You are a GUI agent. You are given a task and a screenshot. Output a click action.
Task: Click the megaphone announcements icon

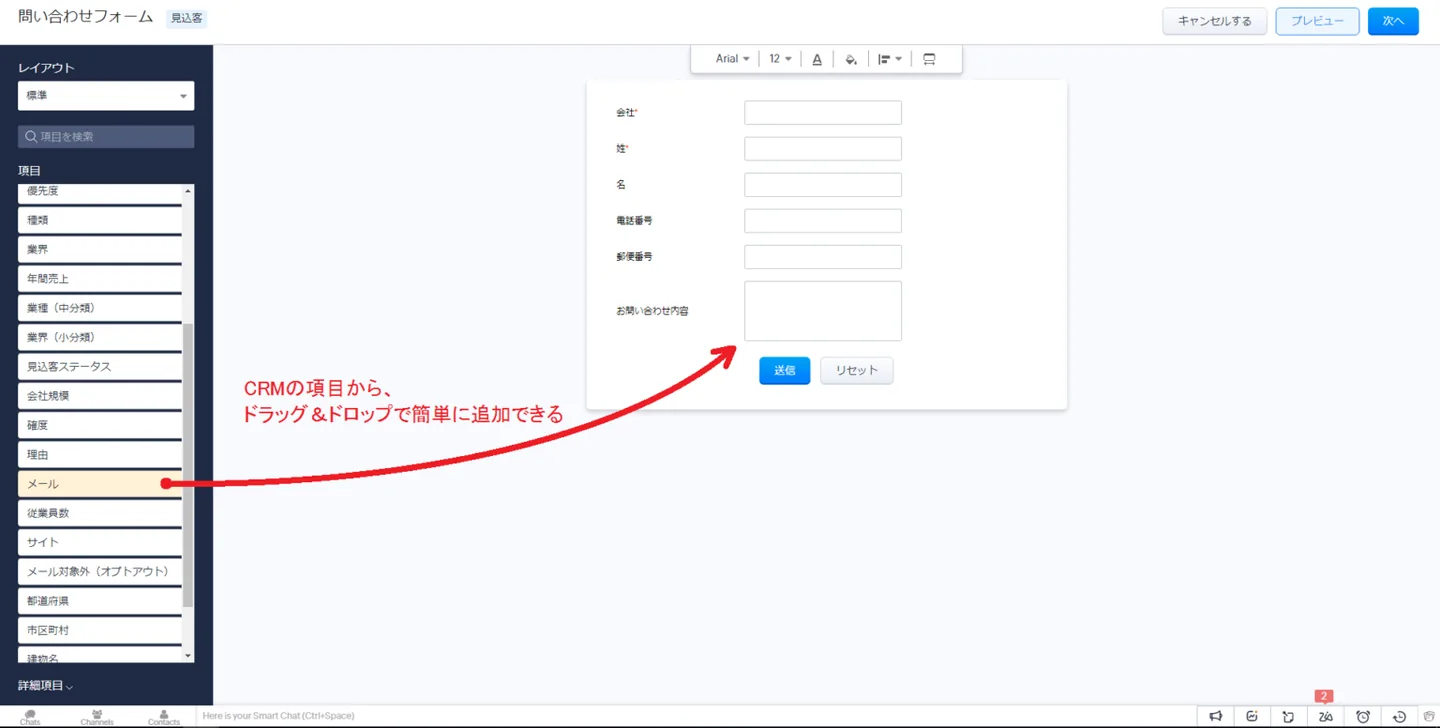click(1215, 716)
